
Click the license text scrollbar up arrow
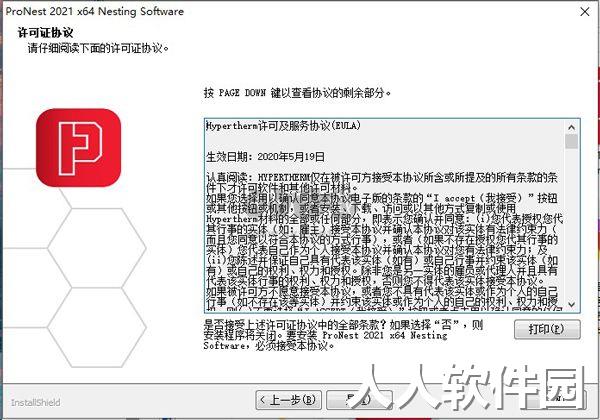pos(571,127)
